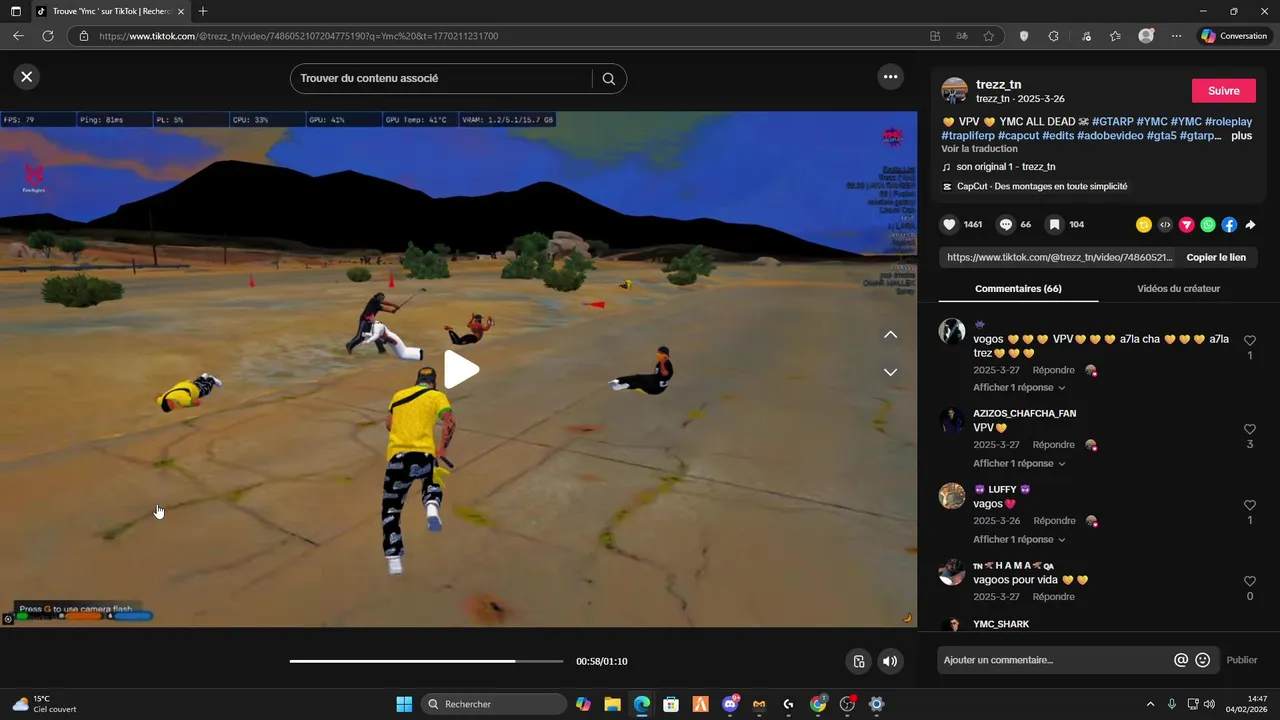Close the TikTok browser tab
This screenshot has width=1280, height=720.
click(x=181, y=11)
